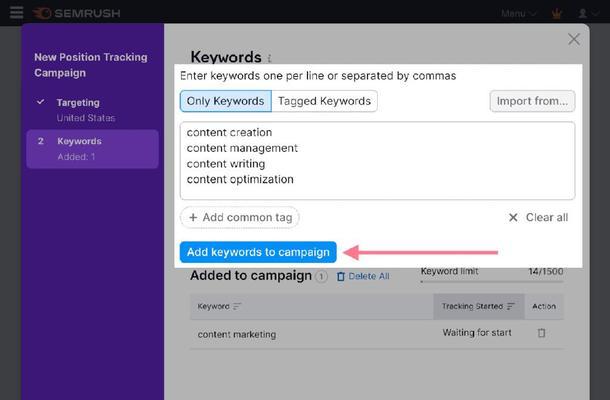Click the 'content marketing' keyword cell
The image size is (610, 400).
pos(237,335)
